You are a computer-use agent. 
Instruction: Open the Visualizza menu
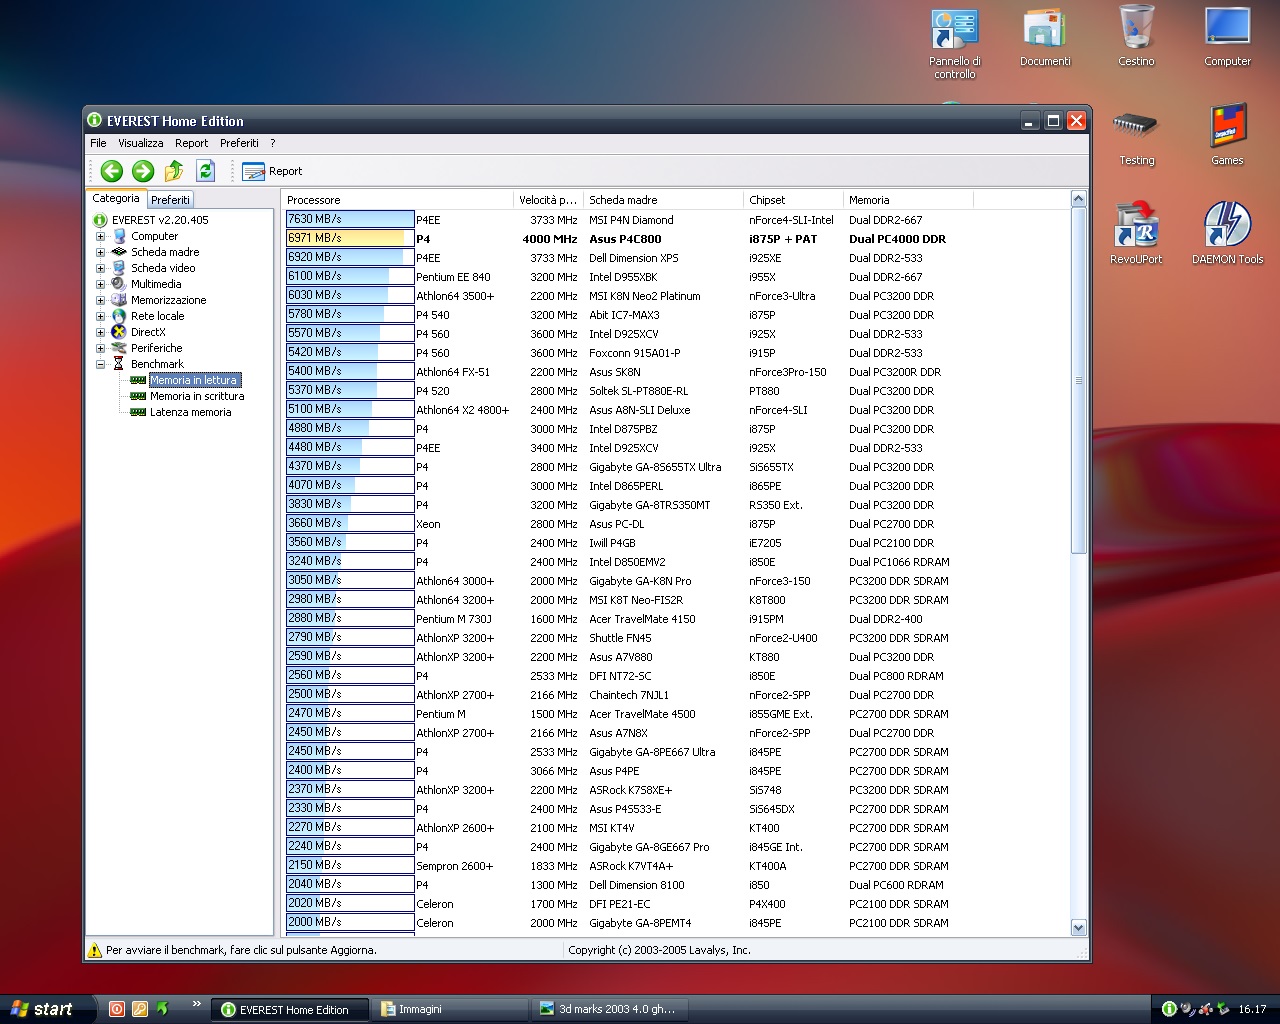tap(140, 143)
